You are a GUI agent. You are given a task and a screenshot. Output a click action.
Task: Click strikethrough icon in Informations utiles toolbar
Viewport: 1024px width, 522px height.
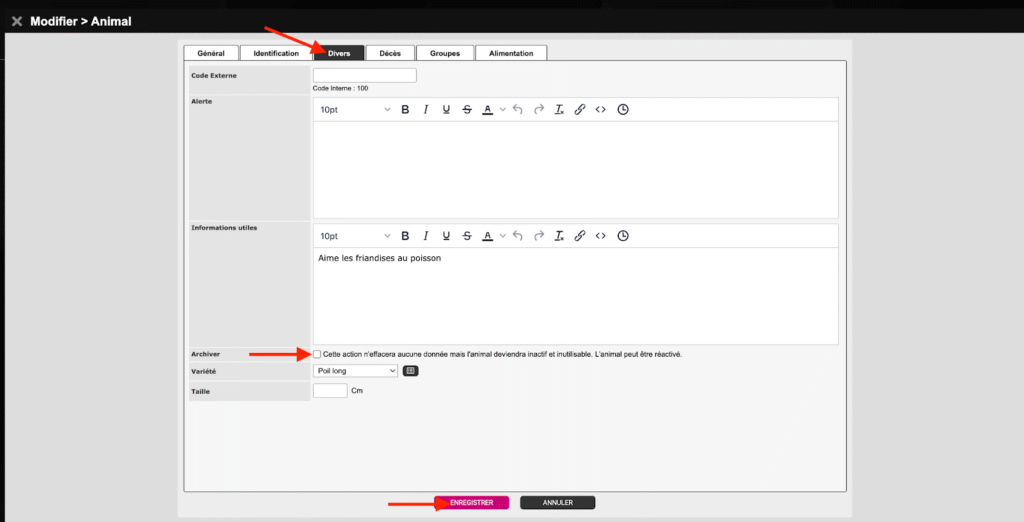(467, 236)
